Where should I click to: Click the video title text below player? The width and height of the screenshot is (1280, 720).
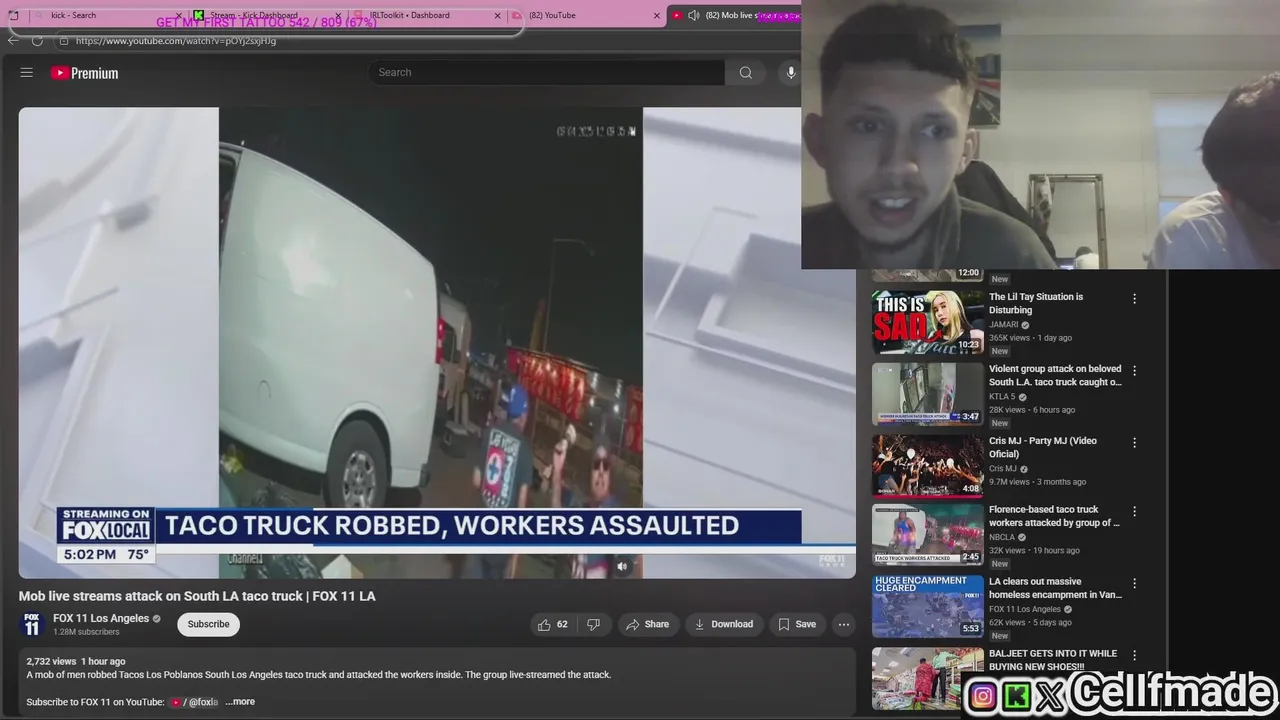[x=197, y=596]
